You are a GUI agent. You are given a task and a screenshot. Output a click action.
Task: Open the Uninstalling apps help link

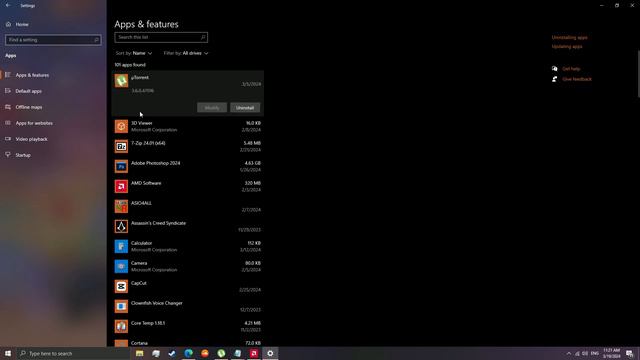pos(569,38)
